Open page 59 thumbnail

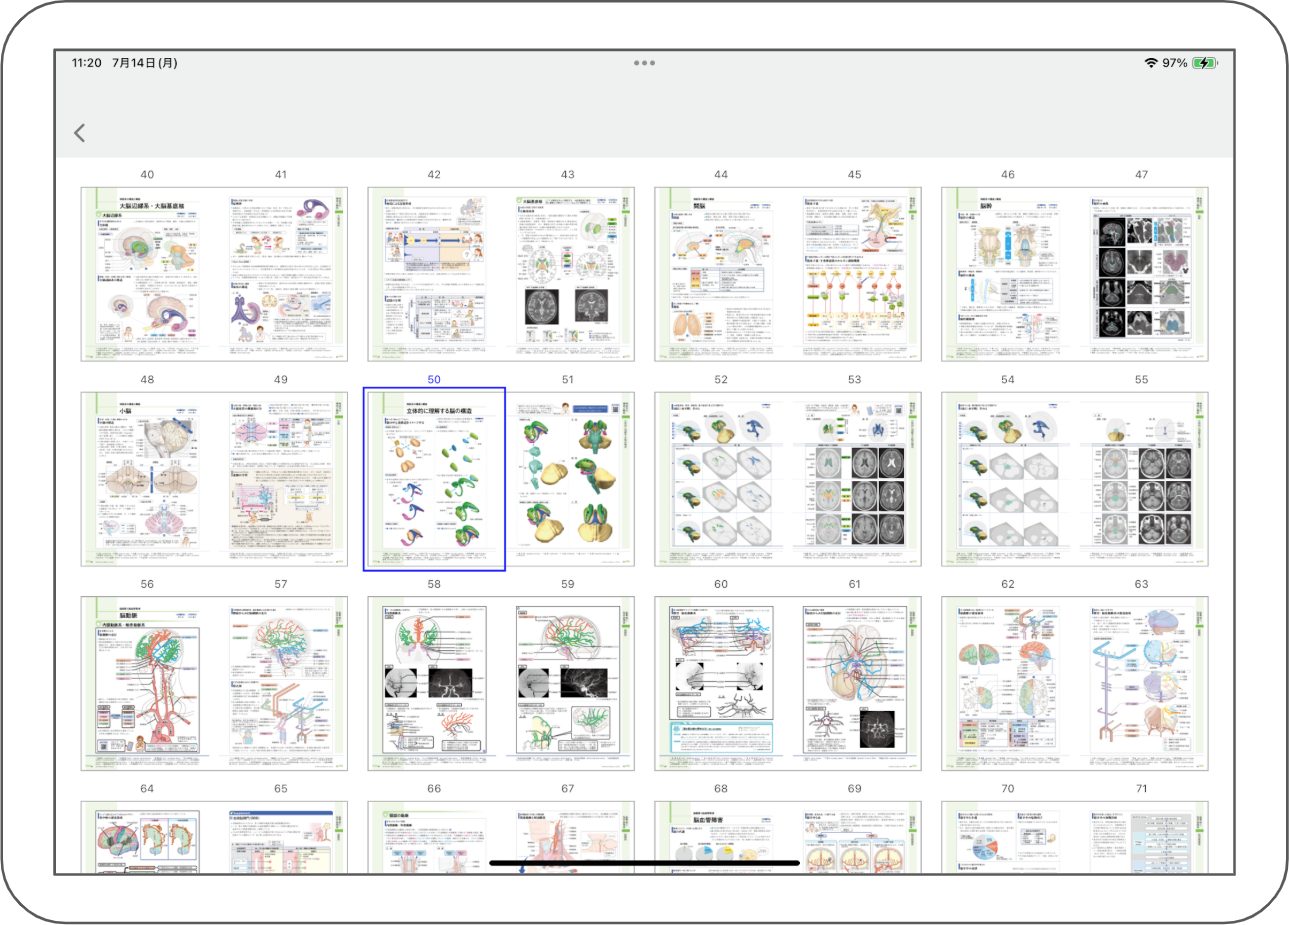point(568,684)
